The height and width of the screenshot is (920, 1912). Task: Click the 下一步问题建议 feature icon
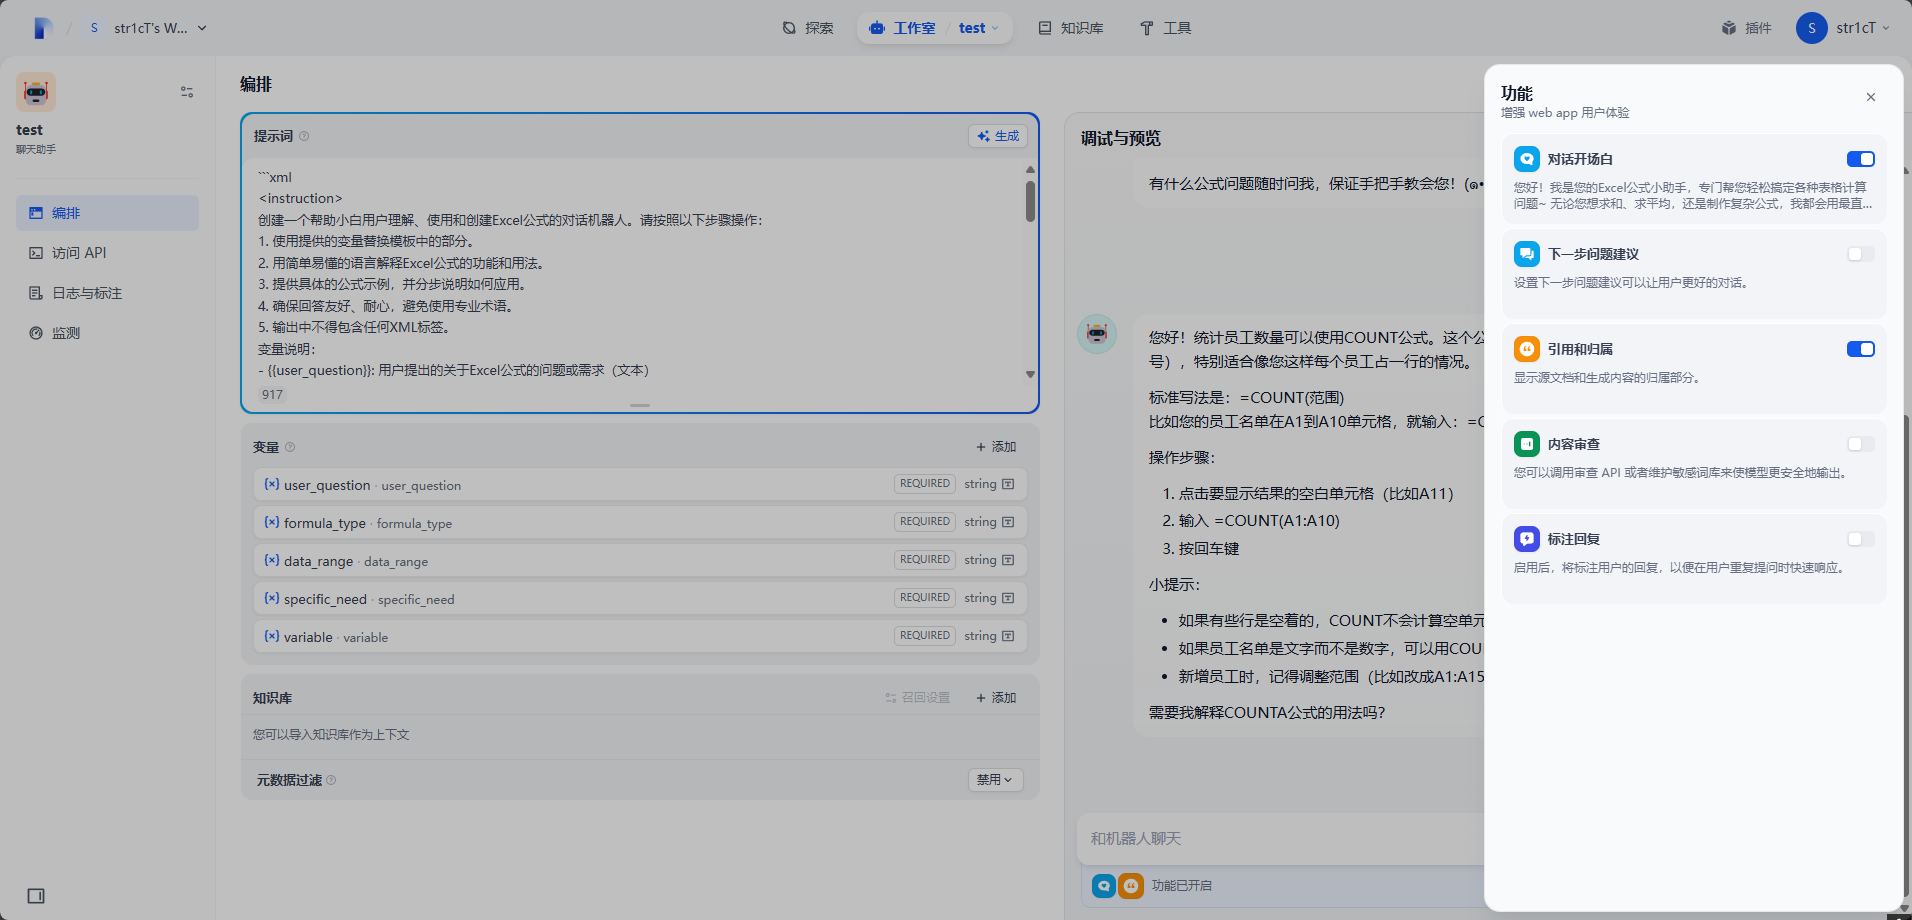pyautogui.click(x=1527, y=254)
